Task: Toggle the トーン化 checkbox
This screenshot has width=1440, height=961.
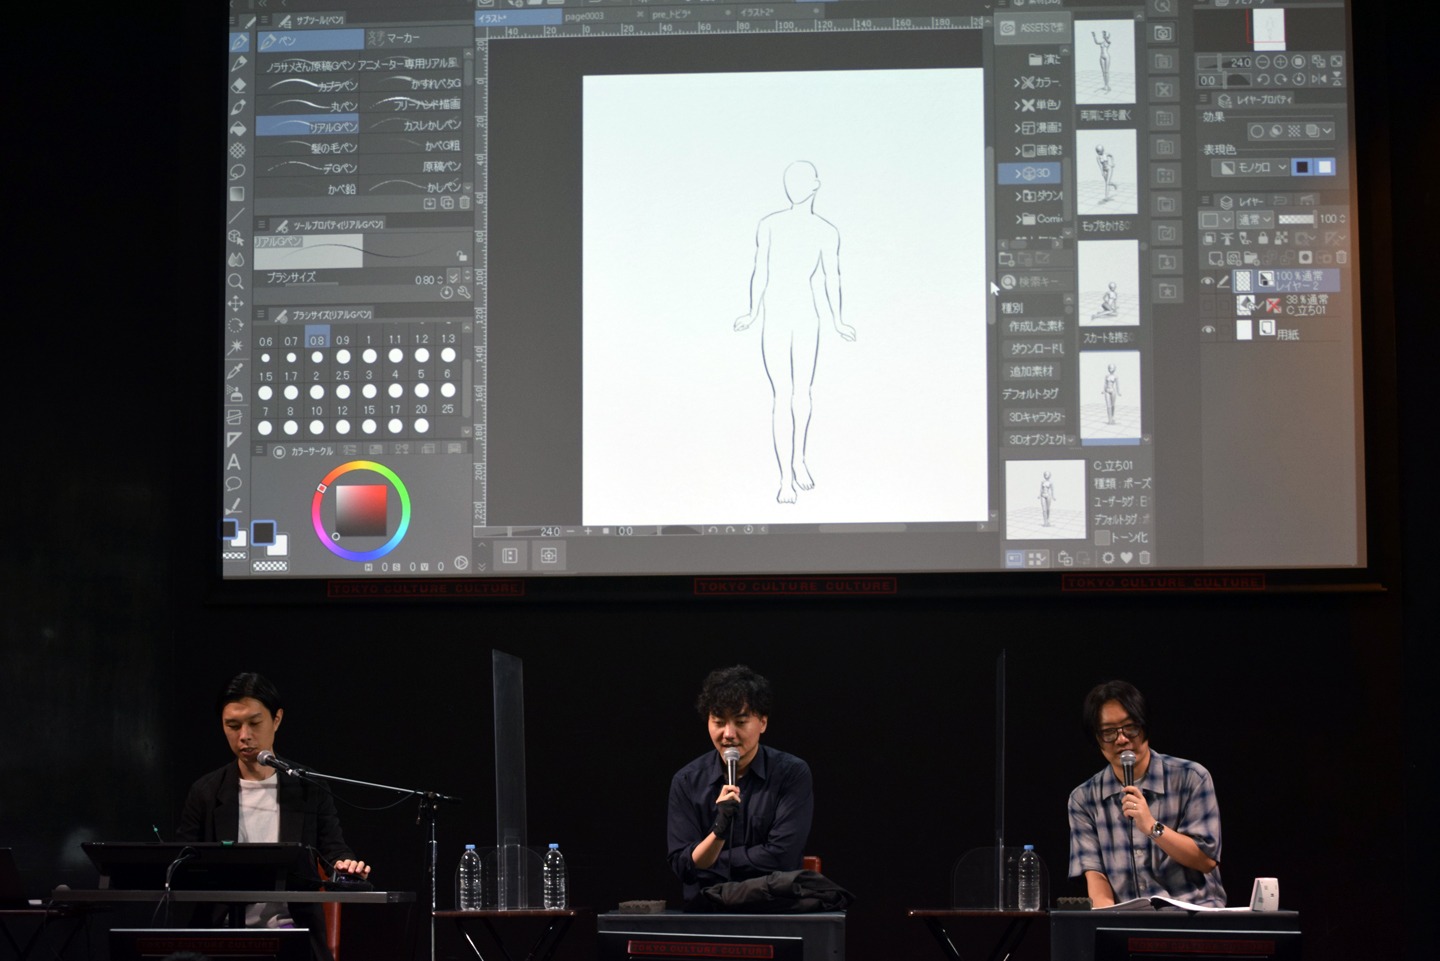Action: point(1102,537)
